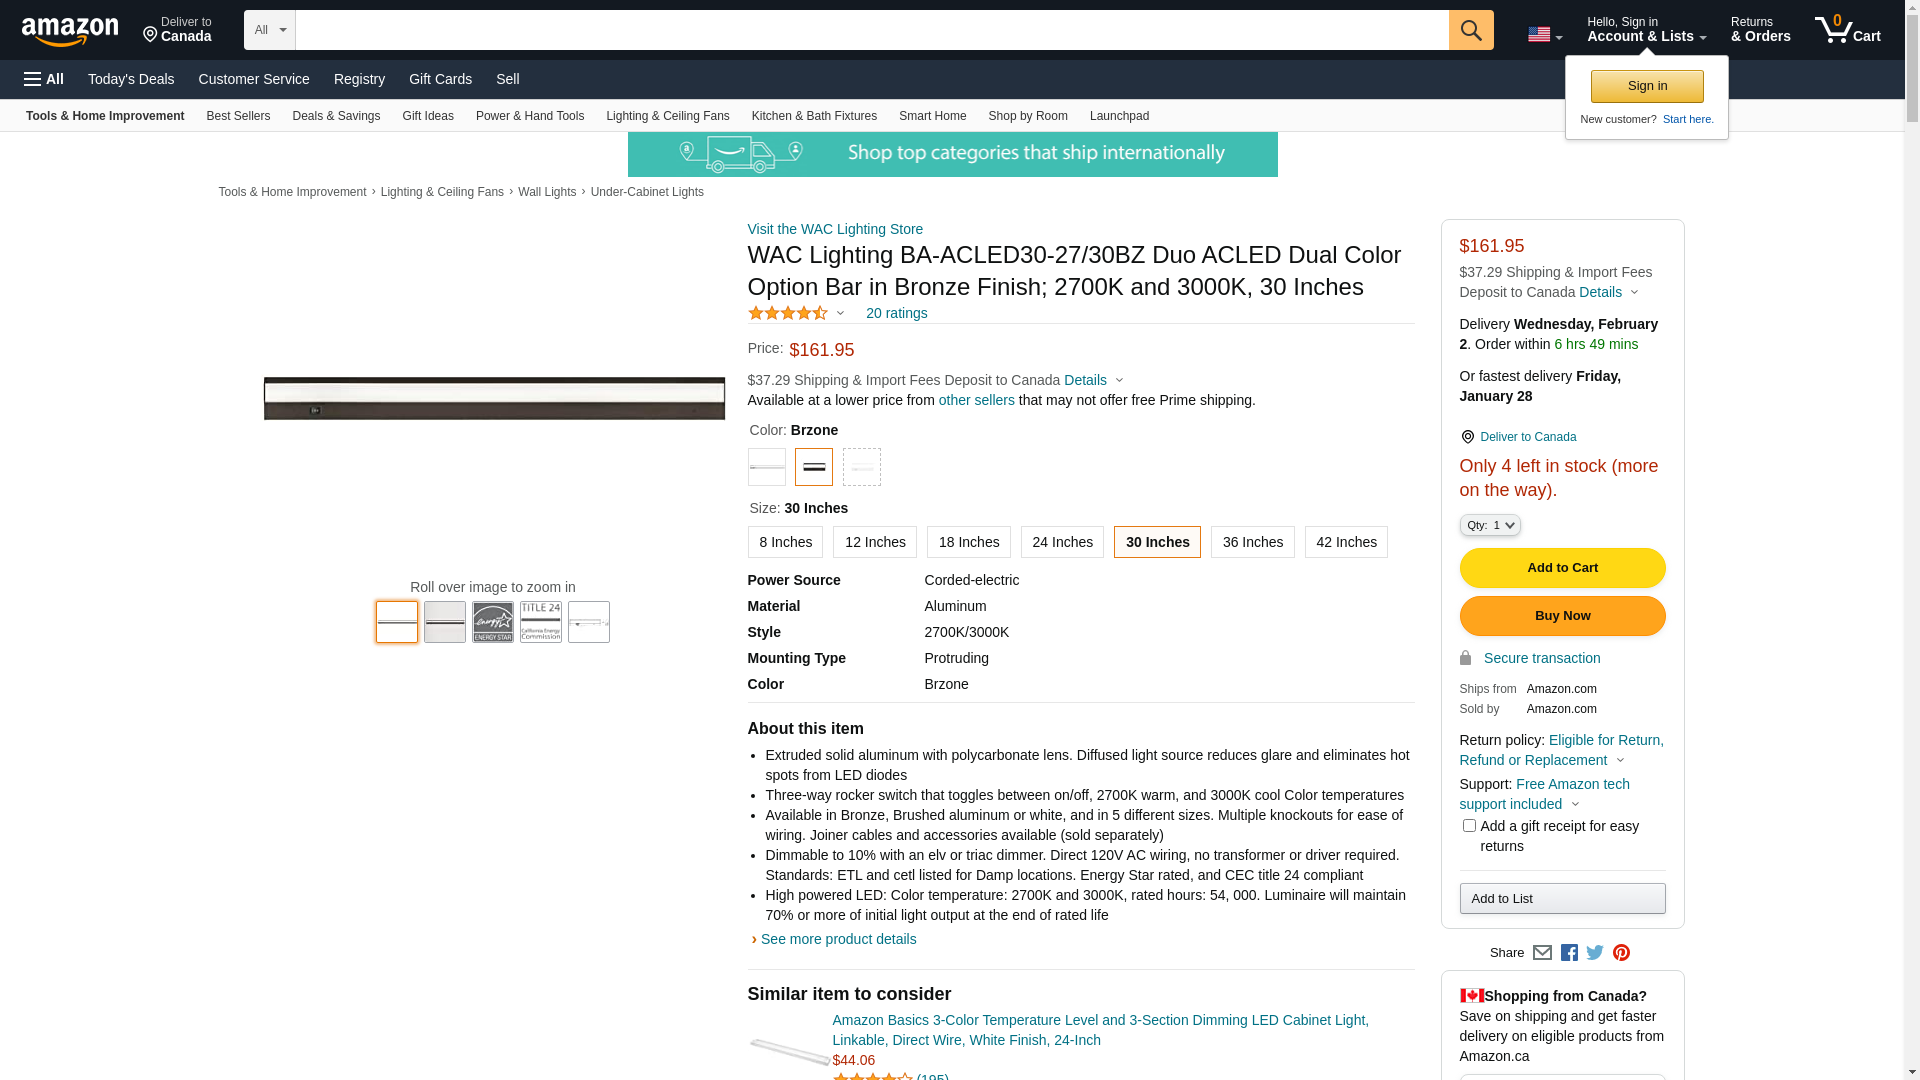The height and width of the screenshot is (1080, 1920).
Task: Check the gift receipt checkbox
Action: pyautogui.click(x=1469, y=826)
